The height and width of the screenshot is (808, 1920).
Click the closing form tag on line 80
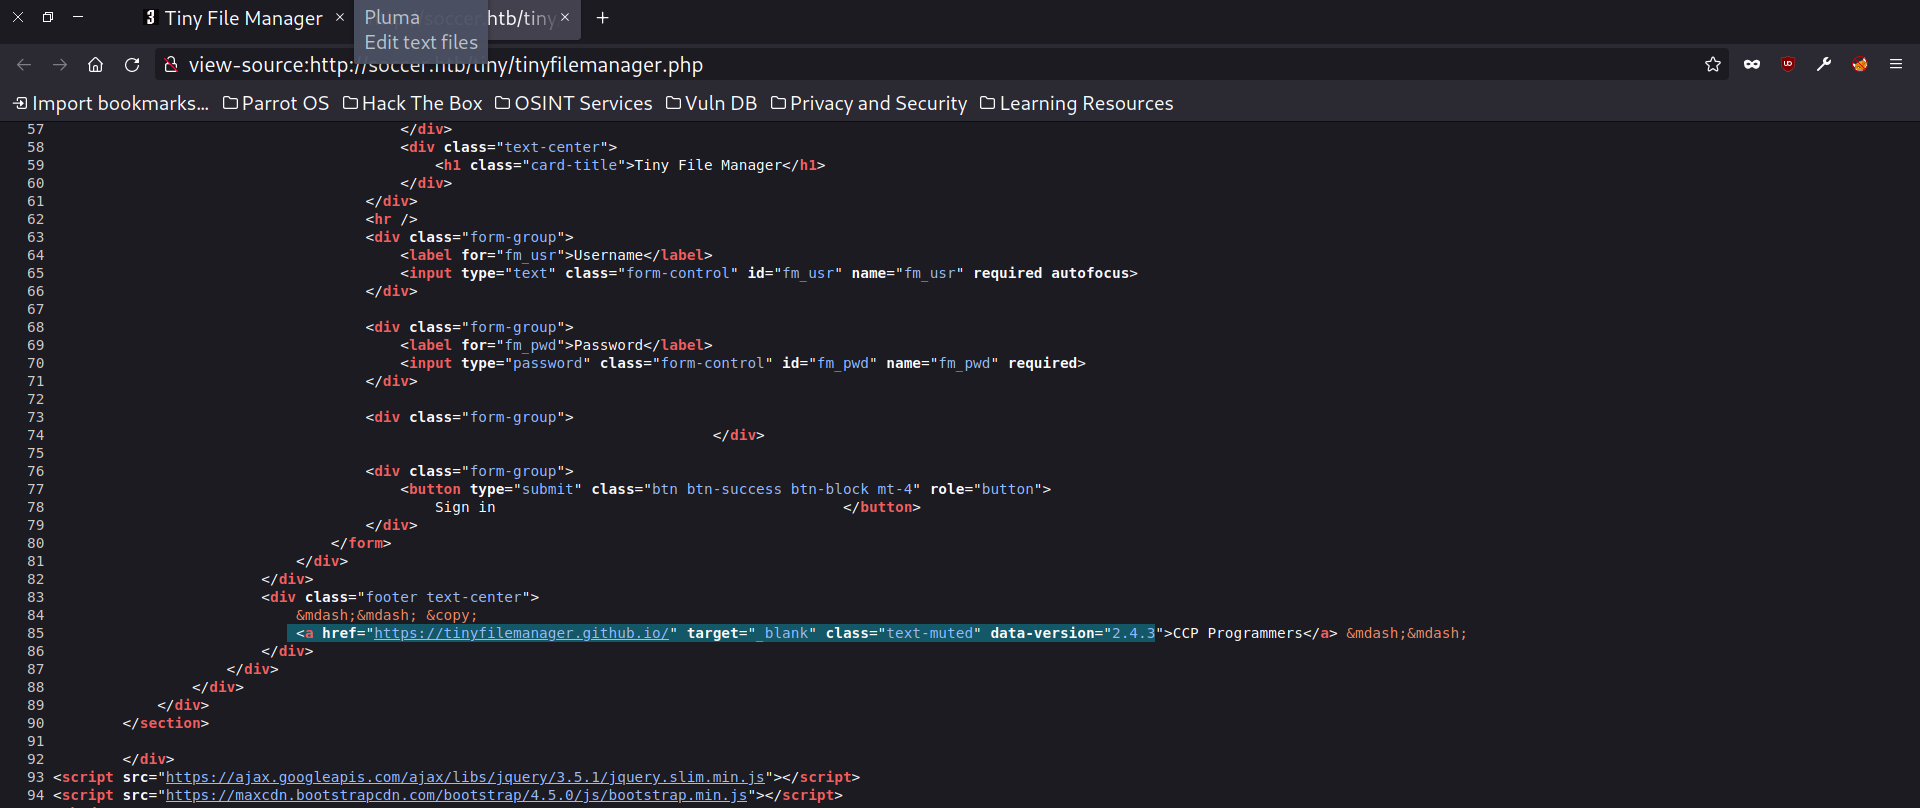click(361, 543)
